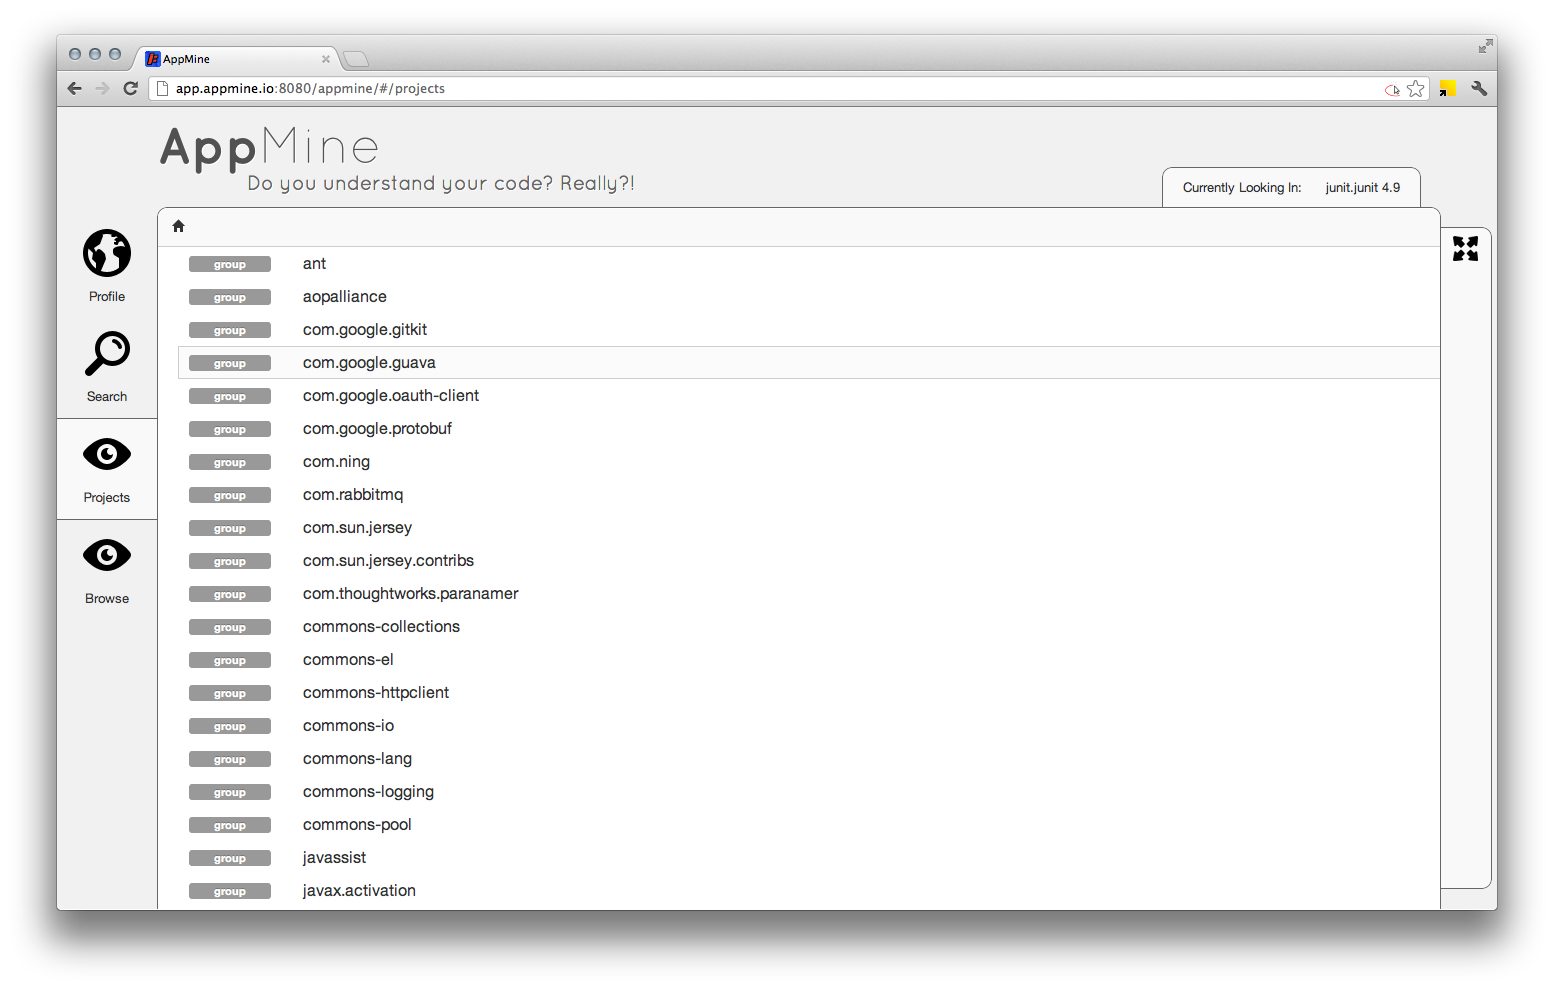Open the browser wrench settings menu
1554x988 pixels.
point(1479,89)
